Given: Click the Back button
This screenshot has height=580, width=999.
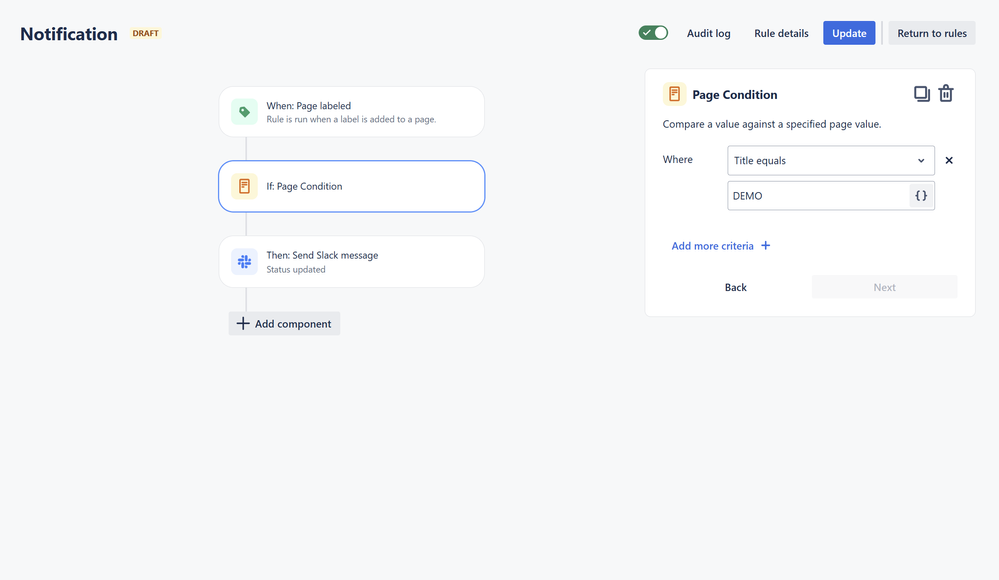Looking at the screenshot, I should click(735, 287).
